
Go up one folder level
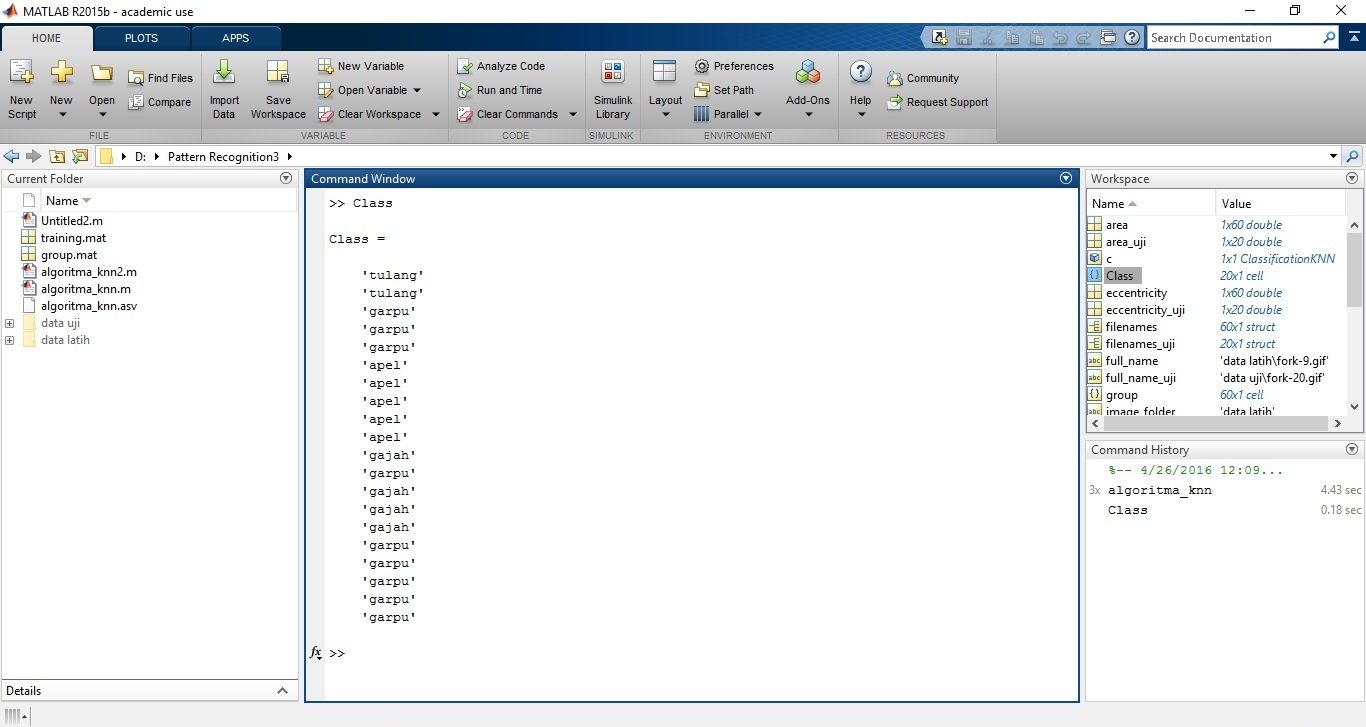pos(58,157)
